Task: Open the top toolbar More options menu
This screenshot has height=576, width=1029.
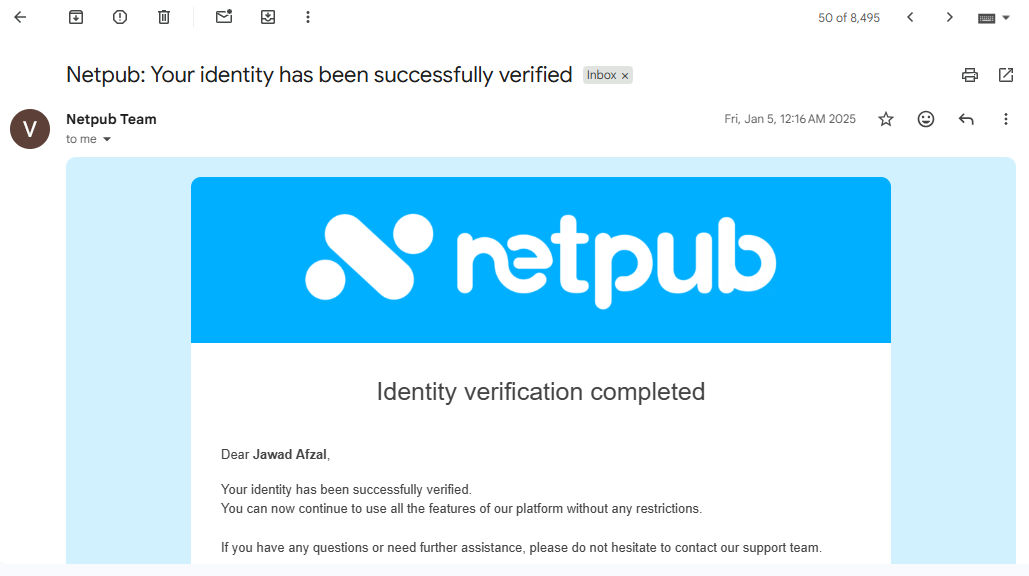Action: tap(308, 17)
